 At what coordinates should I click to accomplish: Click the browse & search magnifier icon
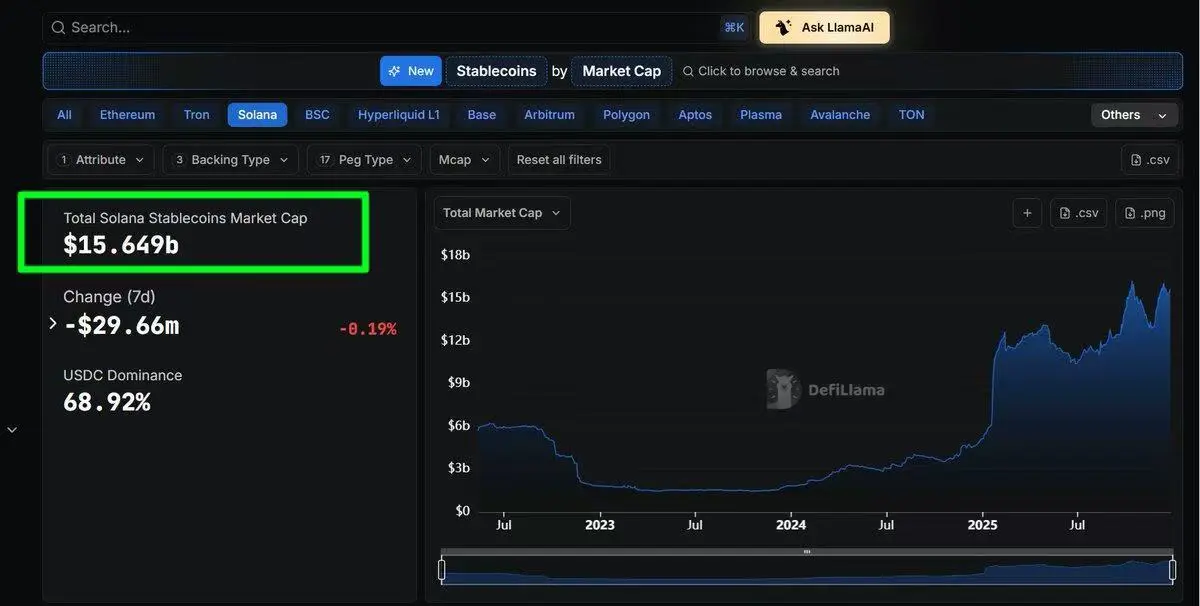click(x=688, y=71)
